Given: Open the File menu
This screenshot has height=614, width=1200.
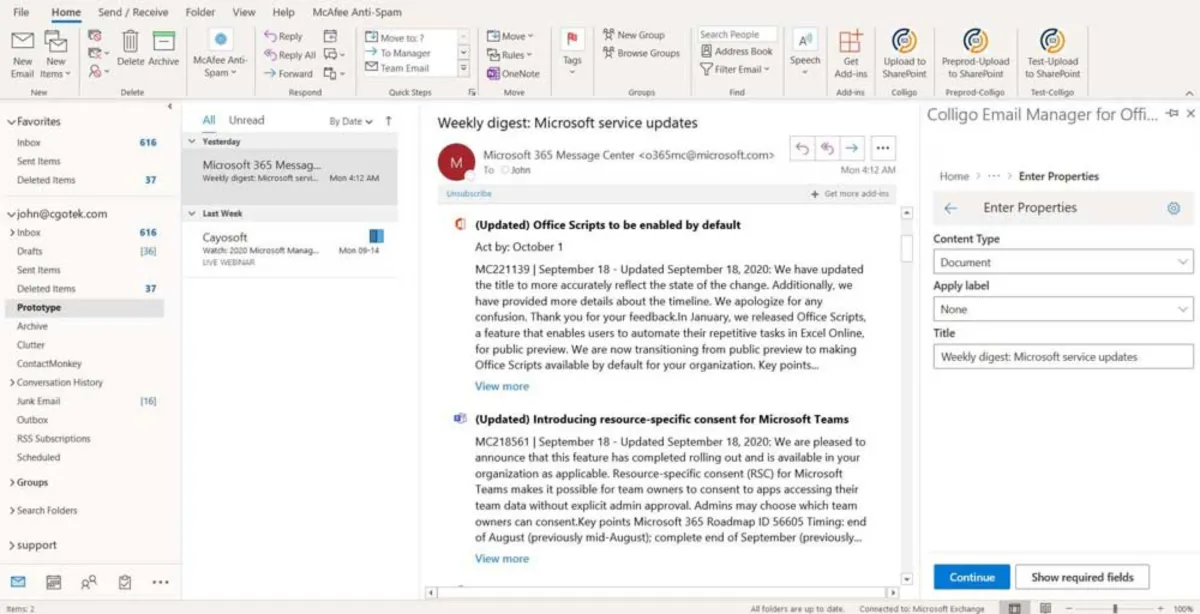Looking at the screenshot, I should point(20,12).
